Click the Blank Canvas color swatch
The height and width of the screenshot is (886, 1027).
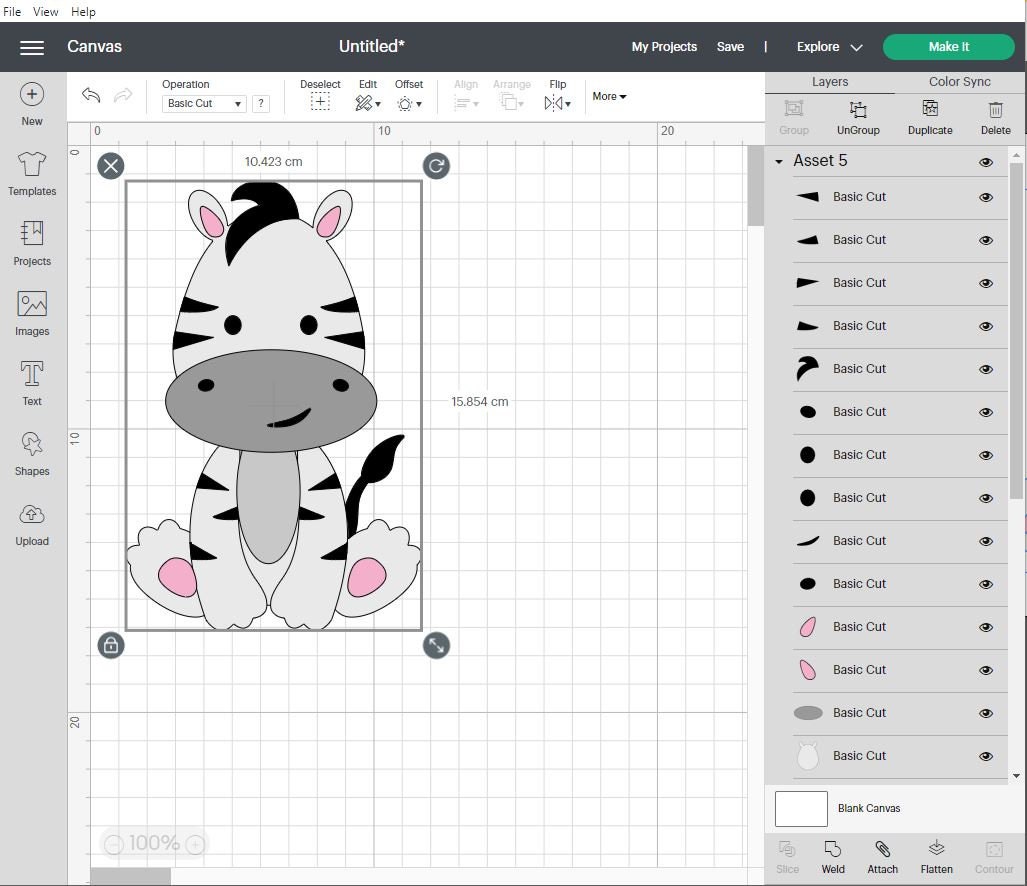[800, 808]
